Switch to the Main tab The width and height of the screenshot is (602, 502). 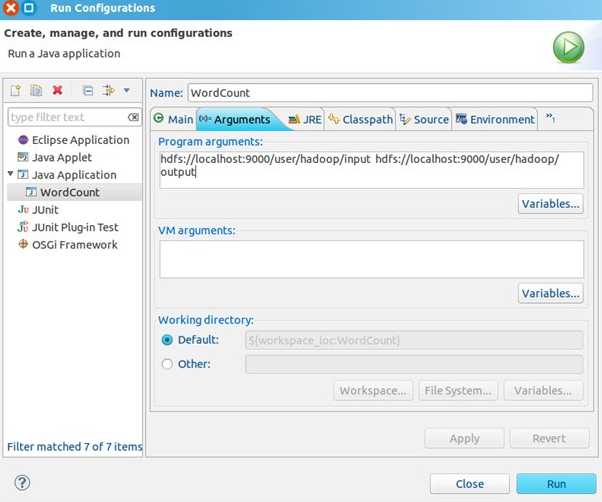173,120
